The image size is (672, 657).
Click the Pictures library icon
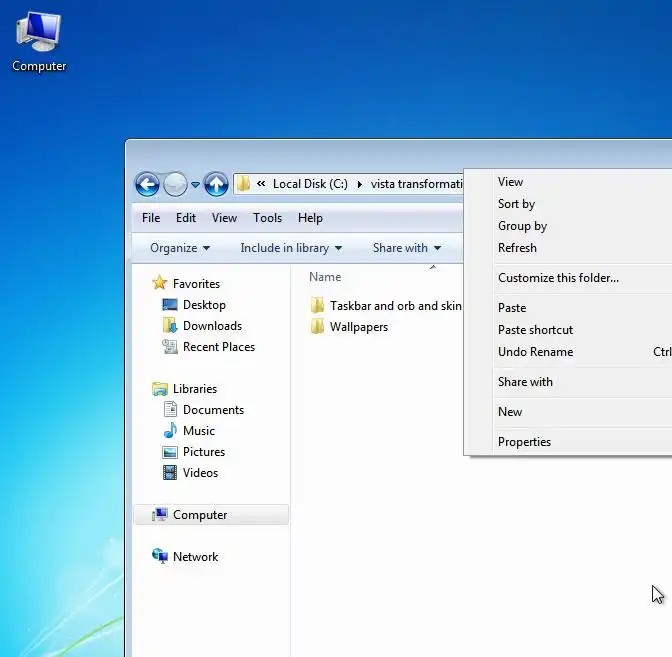click(x=170, y=452)
